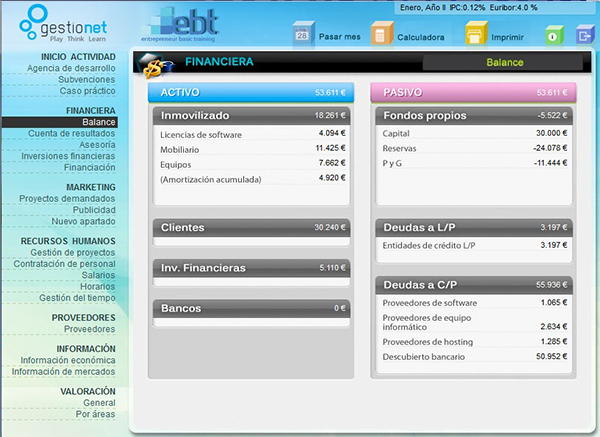Go to Inversiones financieras

(68, 156)
